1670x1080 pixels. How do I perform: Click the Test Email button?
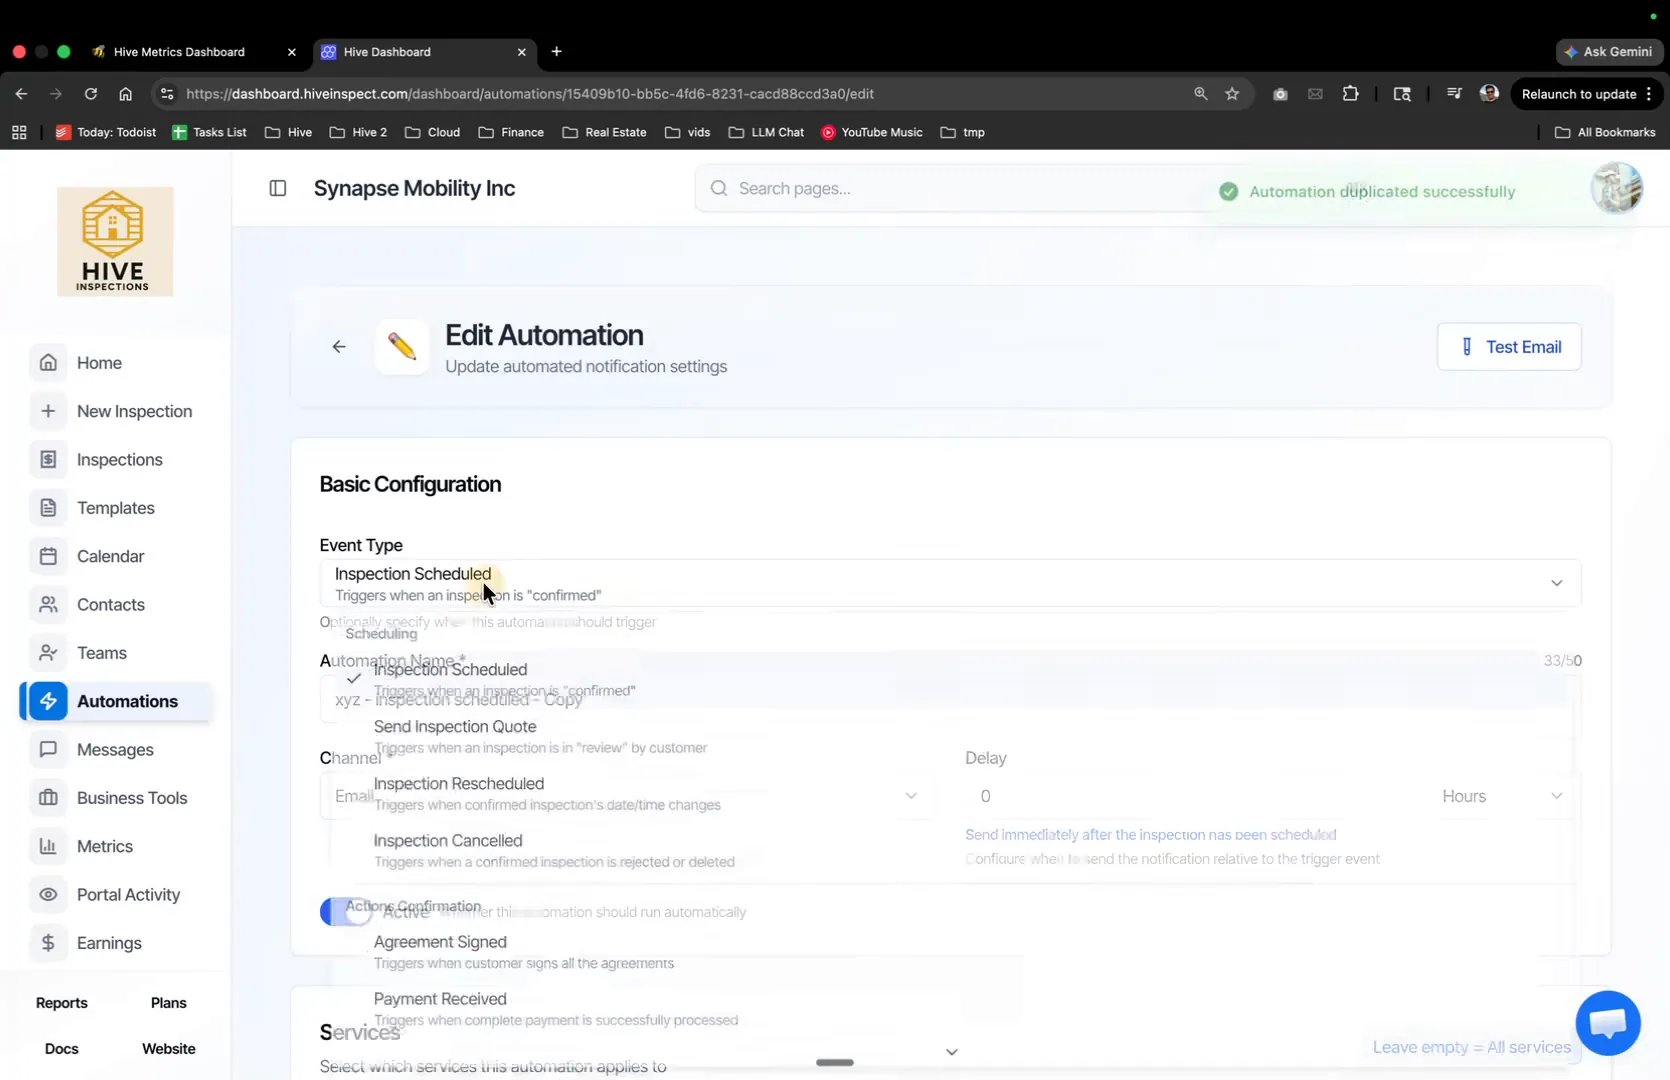[1509, 347]
